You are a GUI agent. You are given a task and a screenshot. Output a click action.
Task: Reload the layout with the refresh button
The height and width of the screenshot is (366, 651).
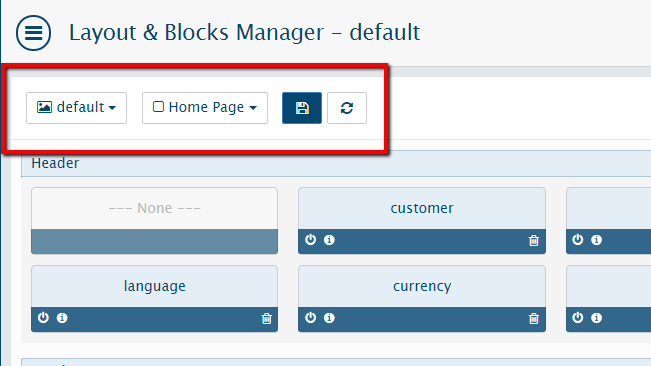tap(347, 108)
